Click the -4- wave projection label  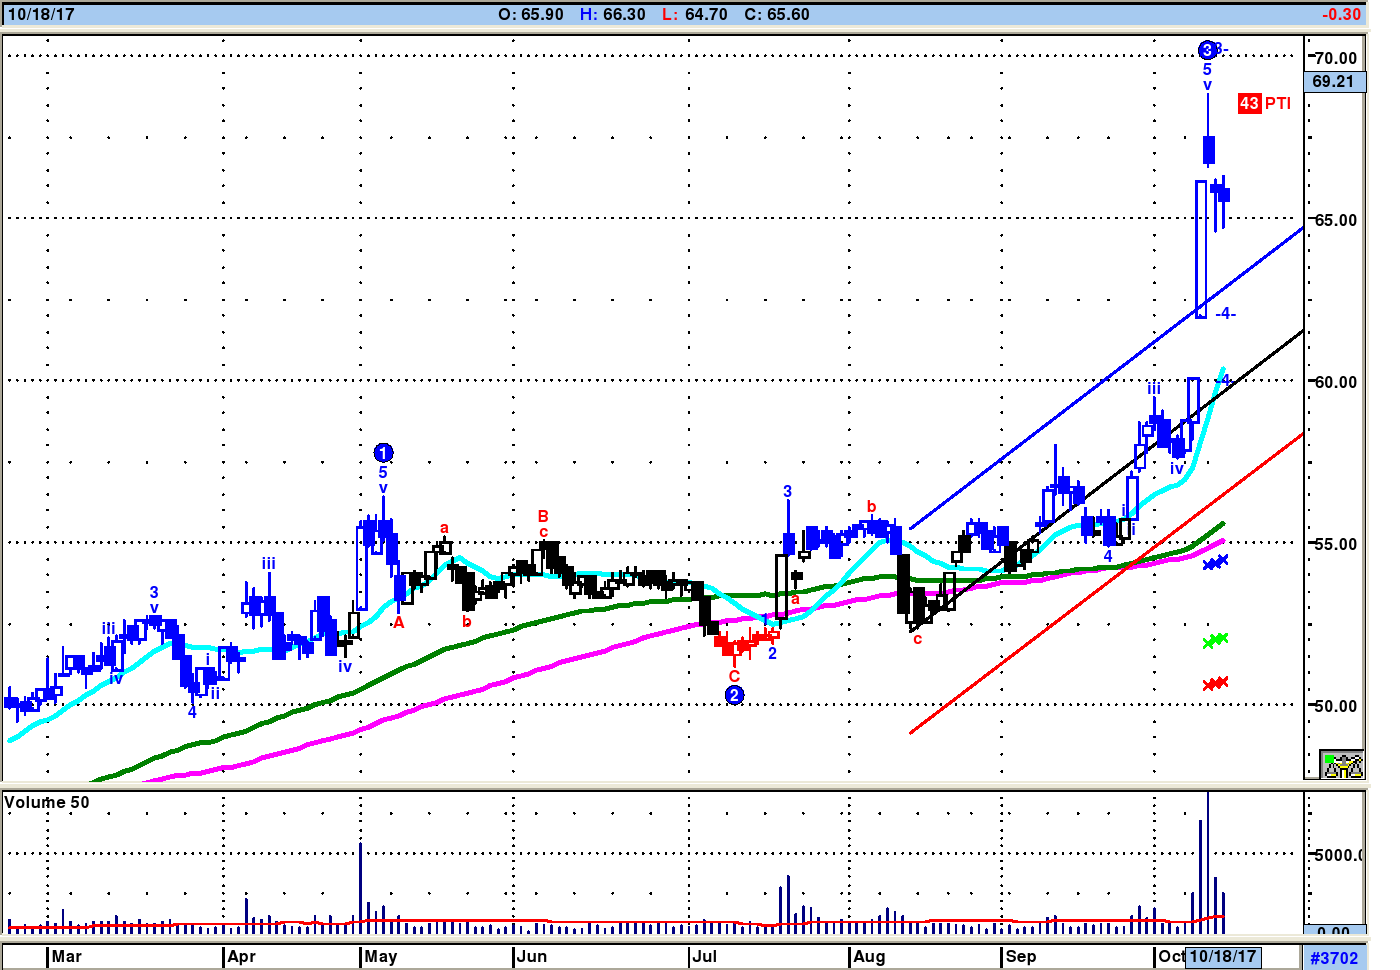[x=1226, y=314]
